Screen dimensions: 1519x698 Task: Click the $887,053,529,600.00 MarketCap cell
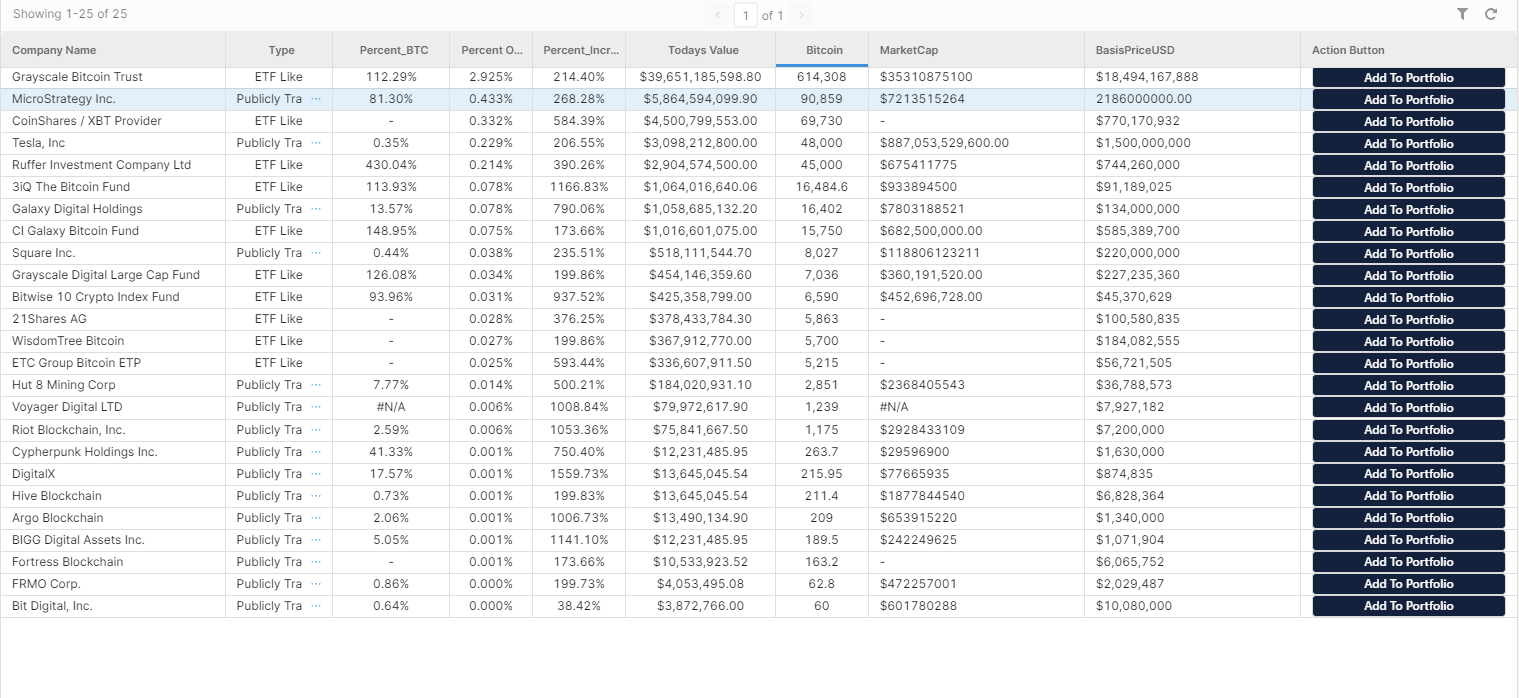click(x=976, y=143)
